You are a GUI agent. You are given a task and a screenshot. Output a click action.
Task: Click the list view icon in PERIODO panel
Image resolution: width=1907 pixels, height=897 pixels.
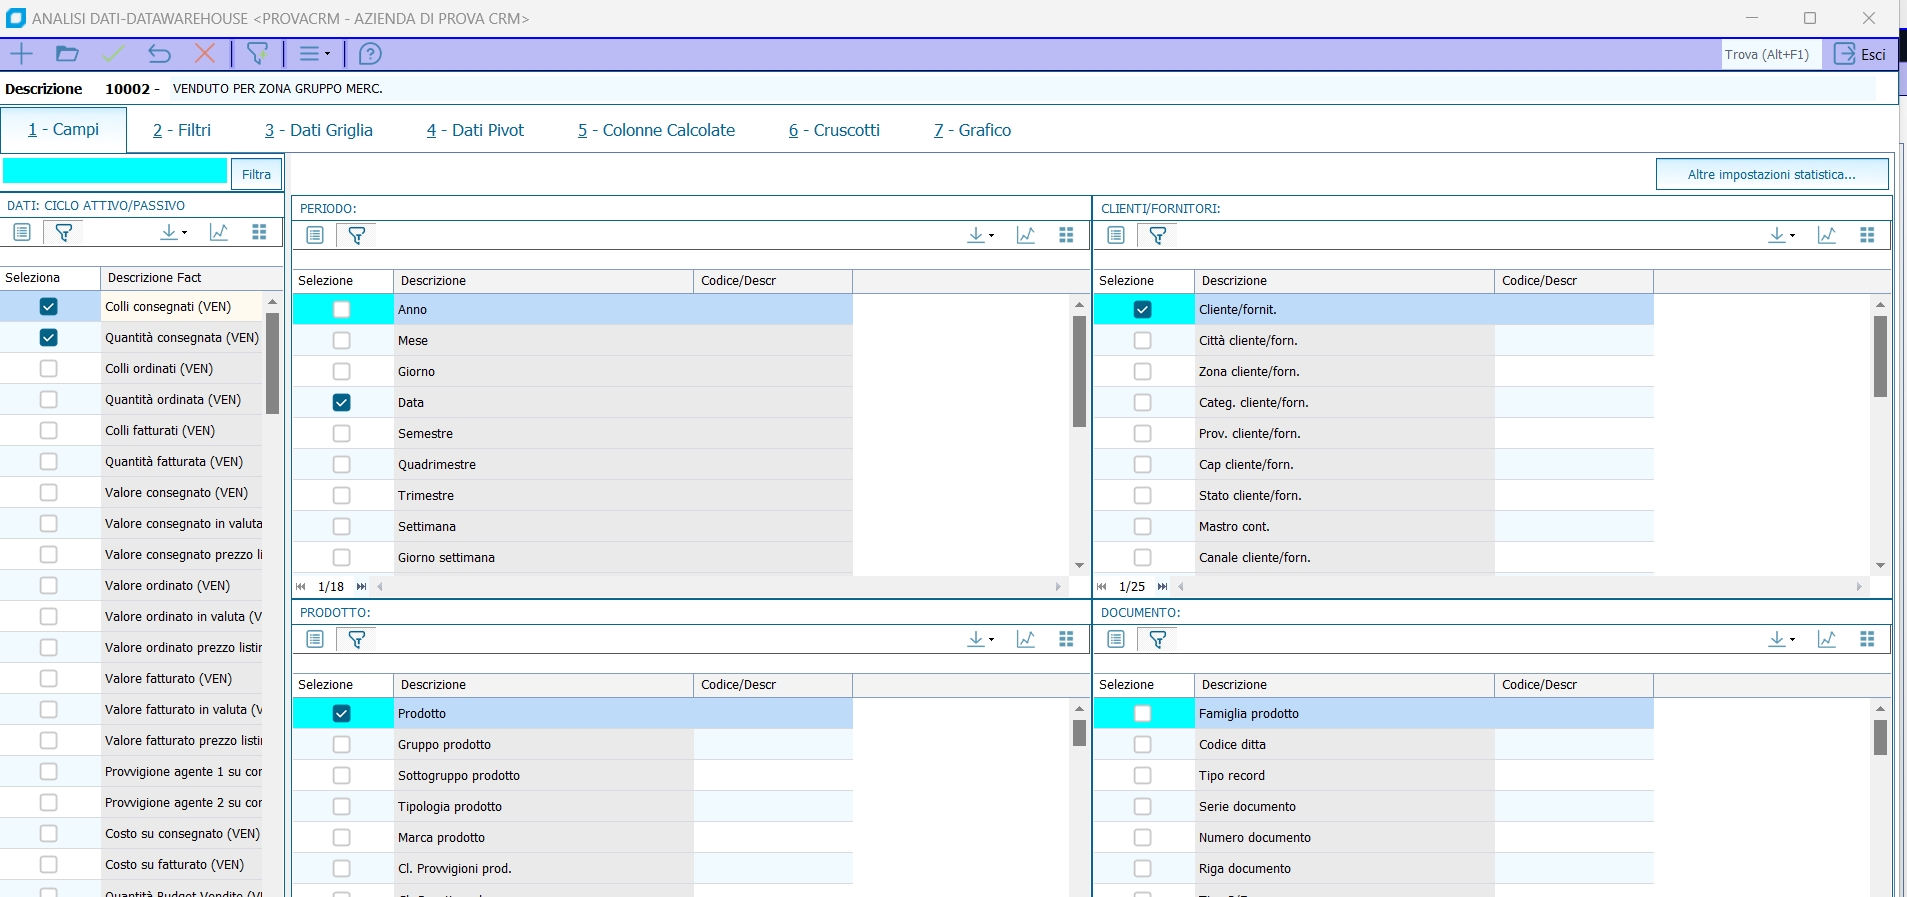click(x=315, y=235)
